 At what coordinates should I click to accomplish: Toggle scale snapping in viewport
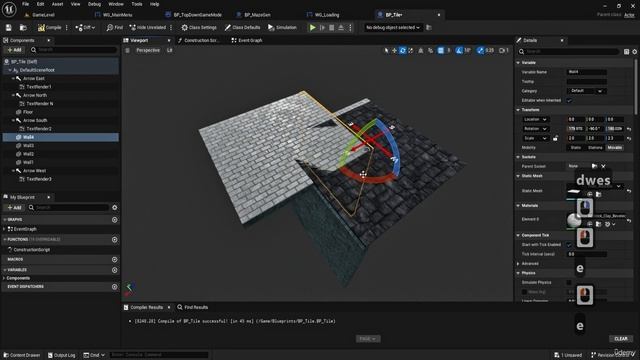click(x=480, y=50)
